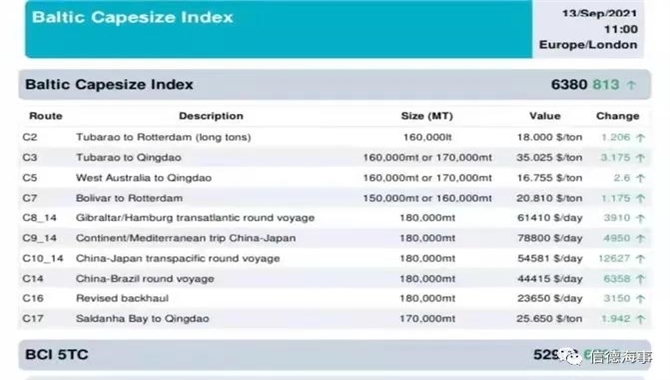Image resolution: width=670 pixels, height=380 pixels.
Task: Click the C3 Tubarao to Qingdao arrow
Action: [640, 158]
